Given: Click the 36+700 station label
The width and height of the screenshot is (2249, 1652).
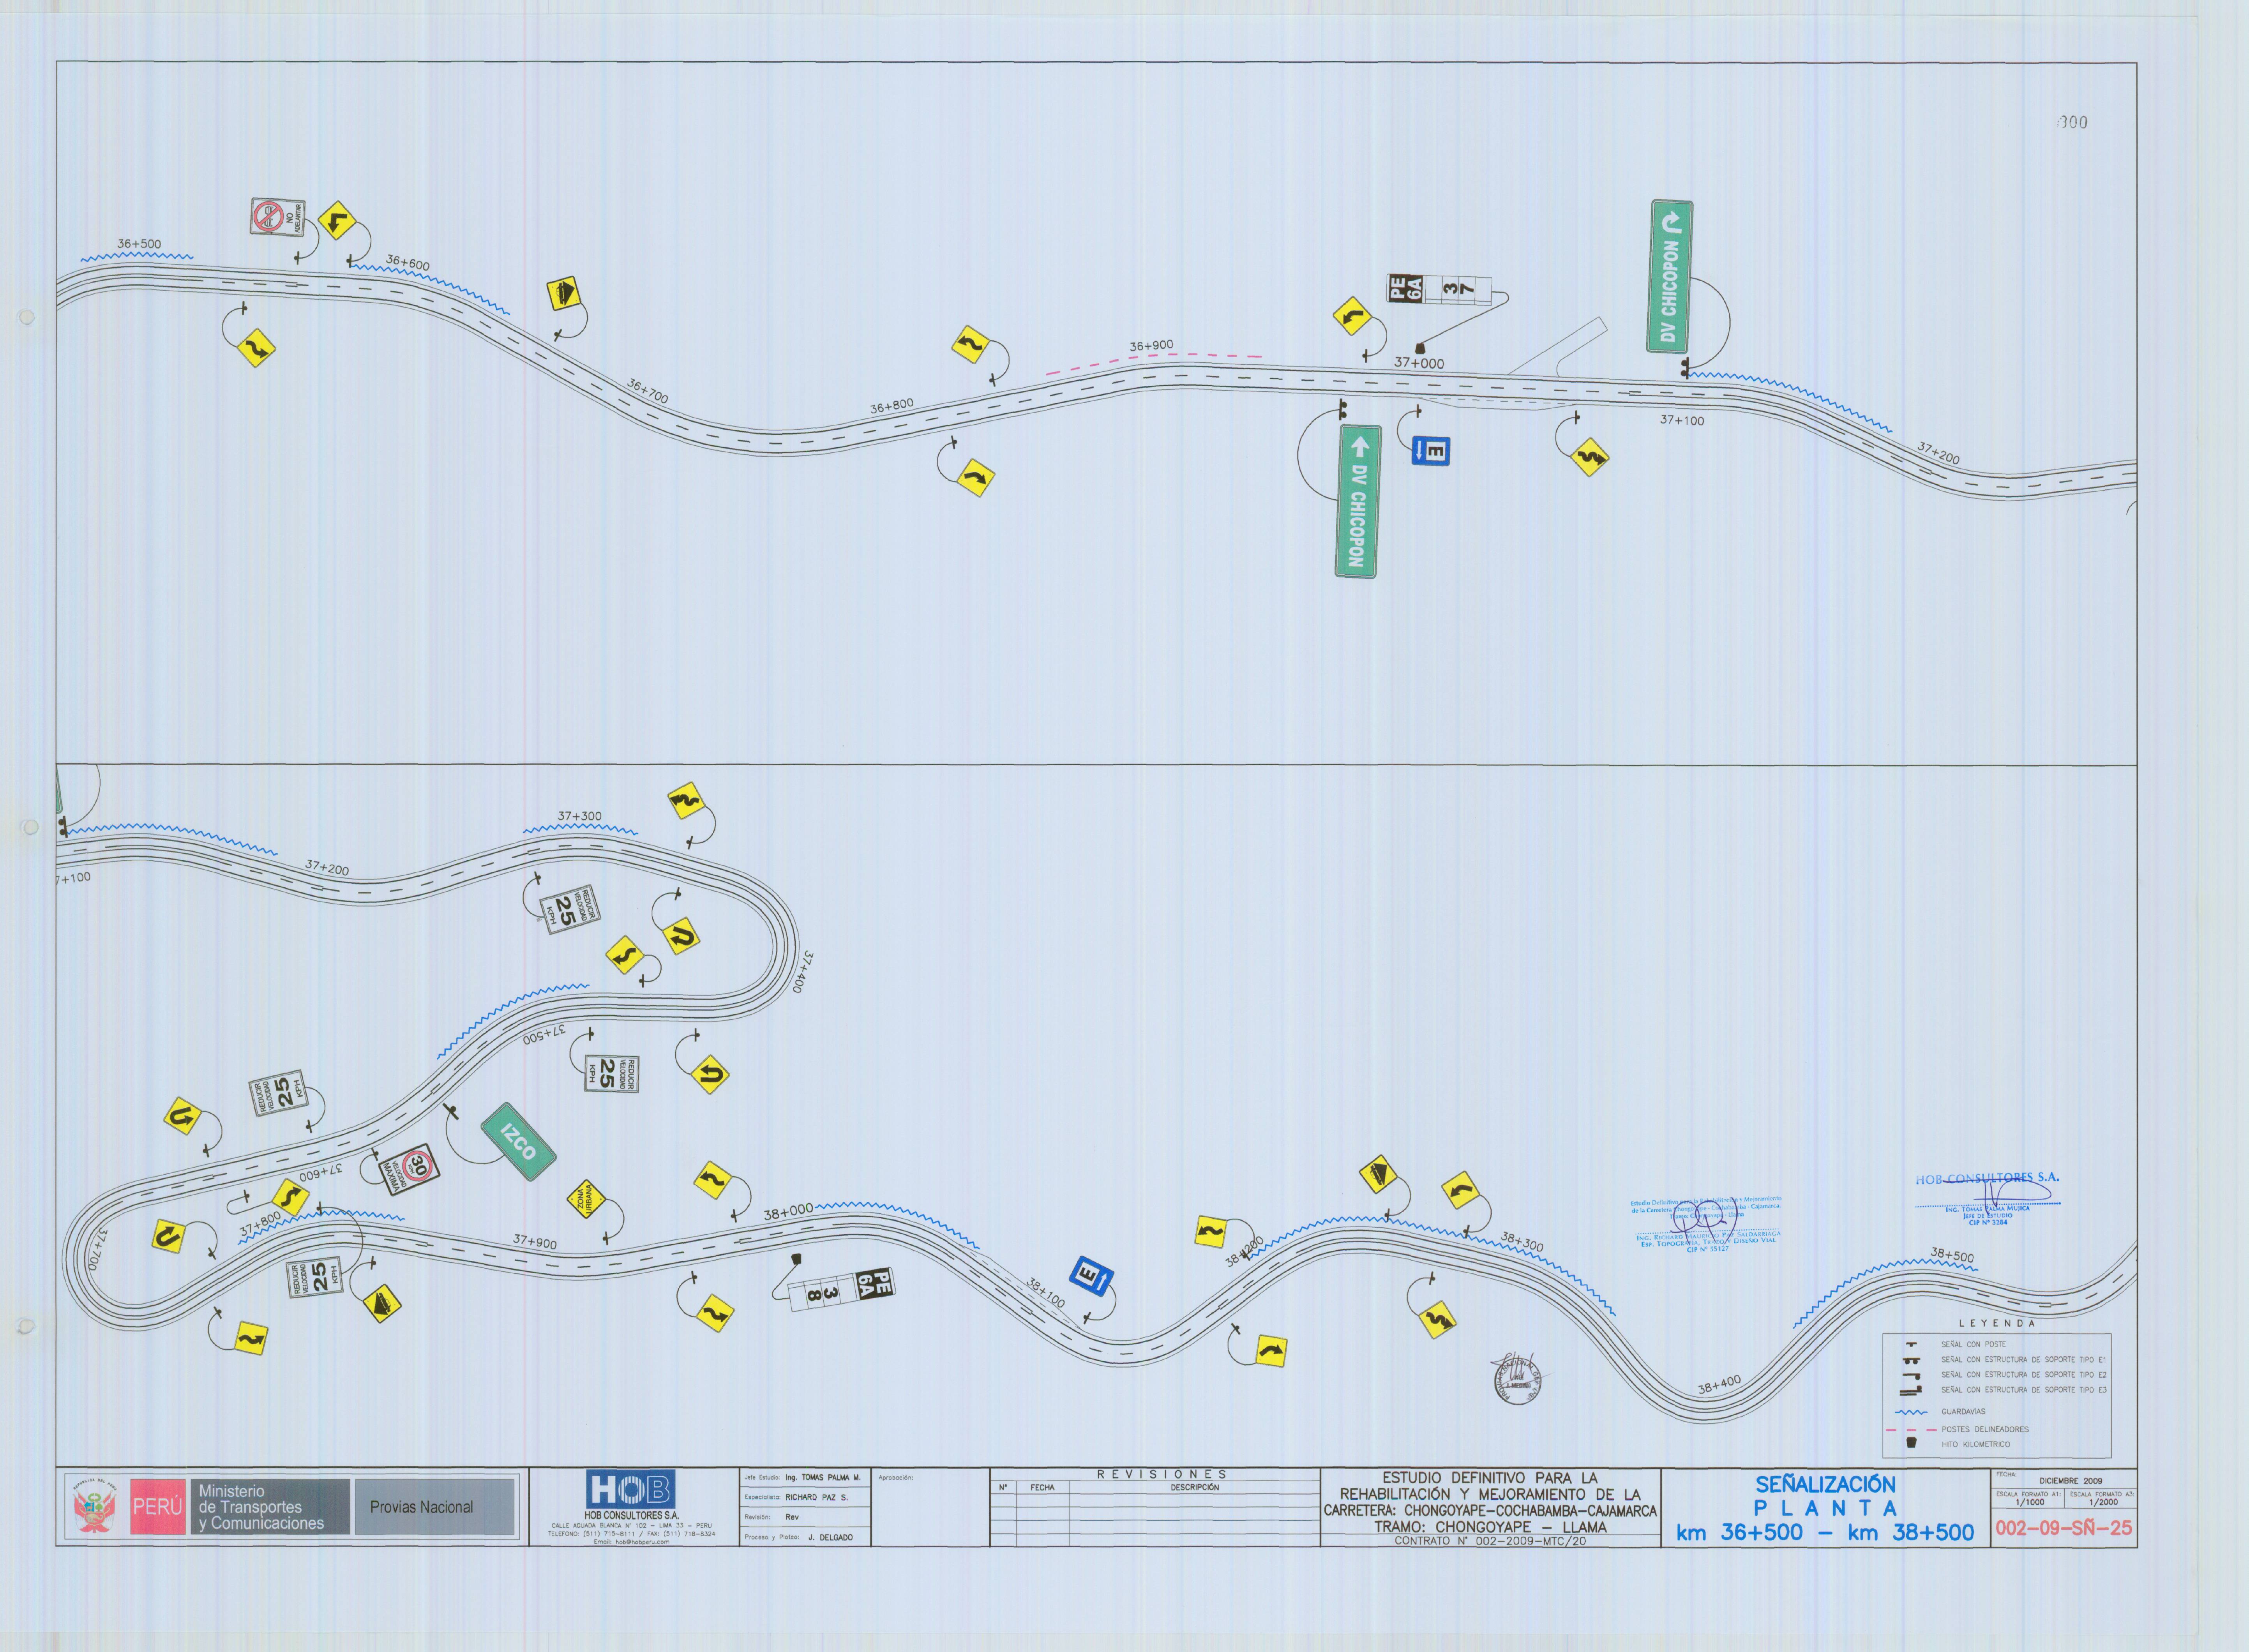Looking at the screenshot, I should (x=648, y=391).
